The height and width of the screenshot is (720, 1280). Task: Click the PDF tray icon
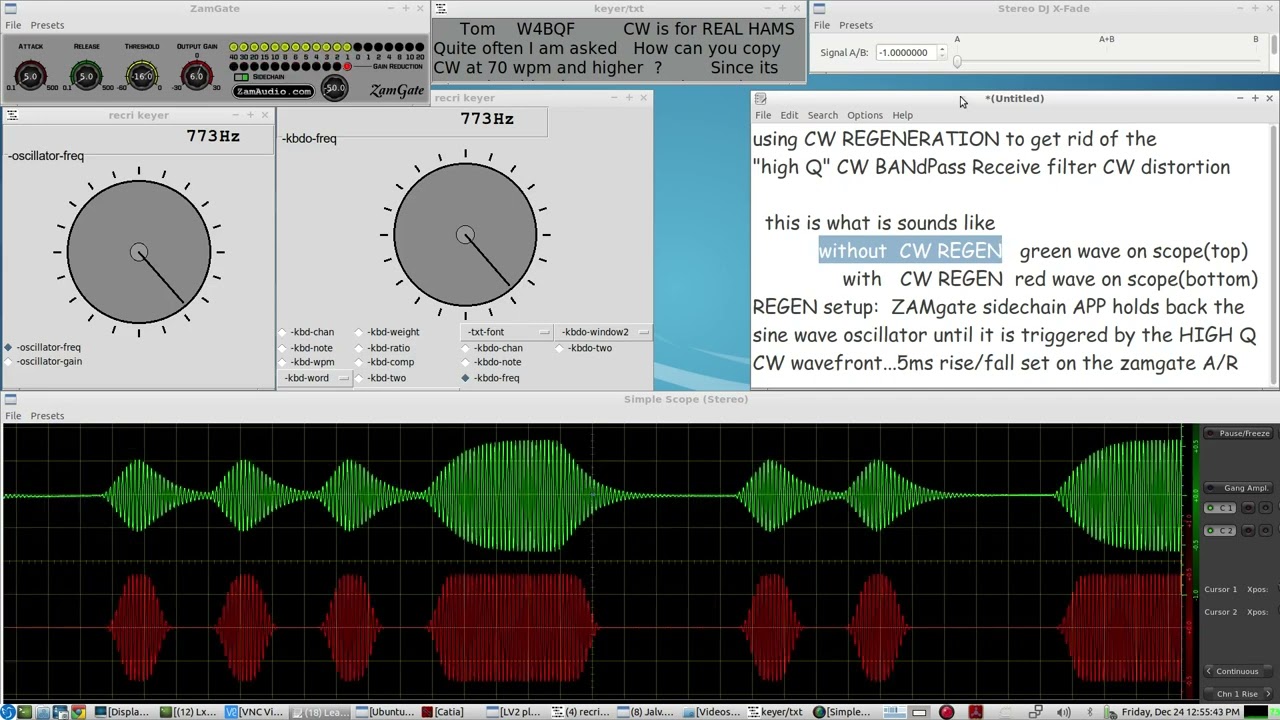[x=976, y=712]
